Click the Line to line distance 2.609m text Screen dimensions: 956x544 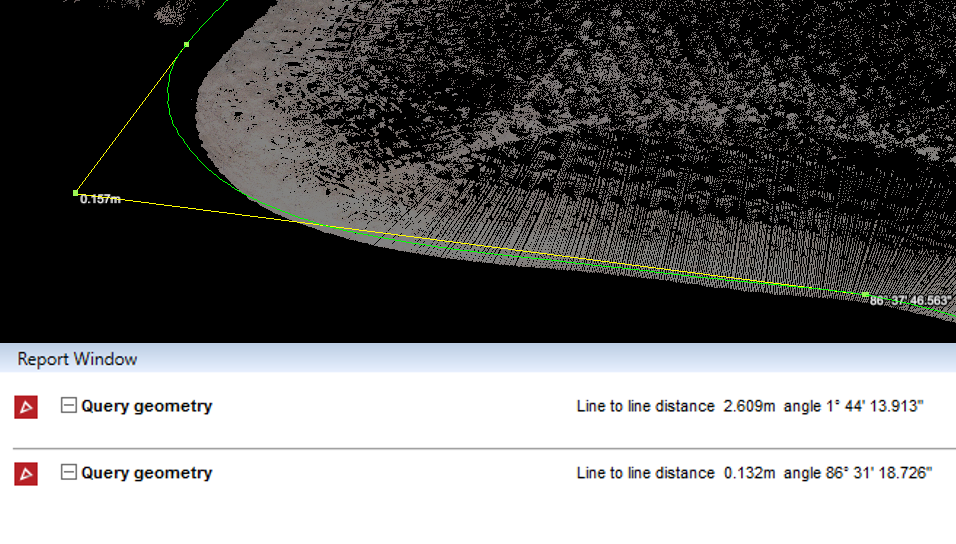pyautogui.click(x=676, y=406)
